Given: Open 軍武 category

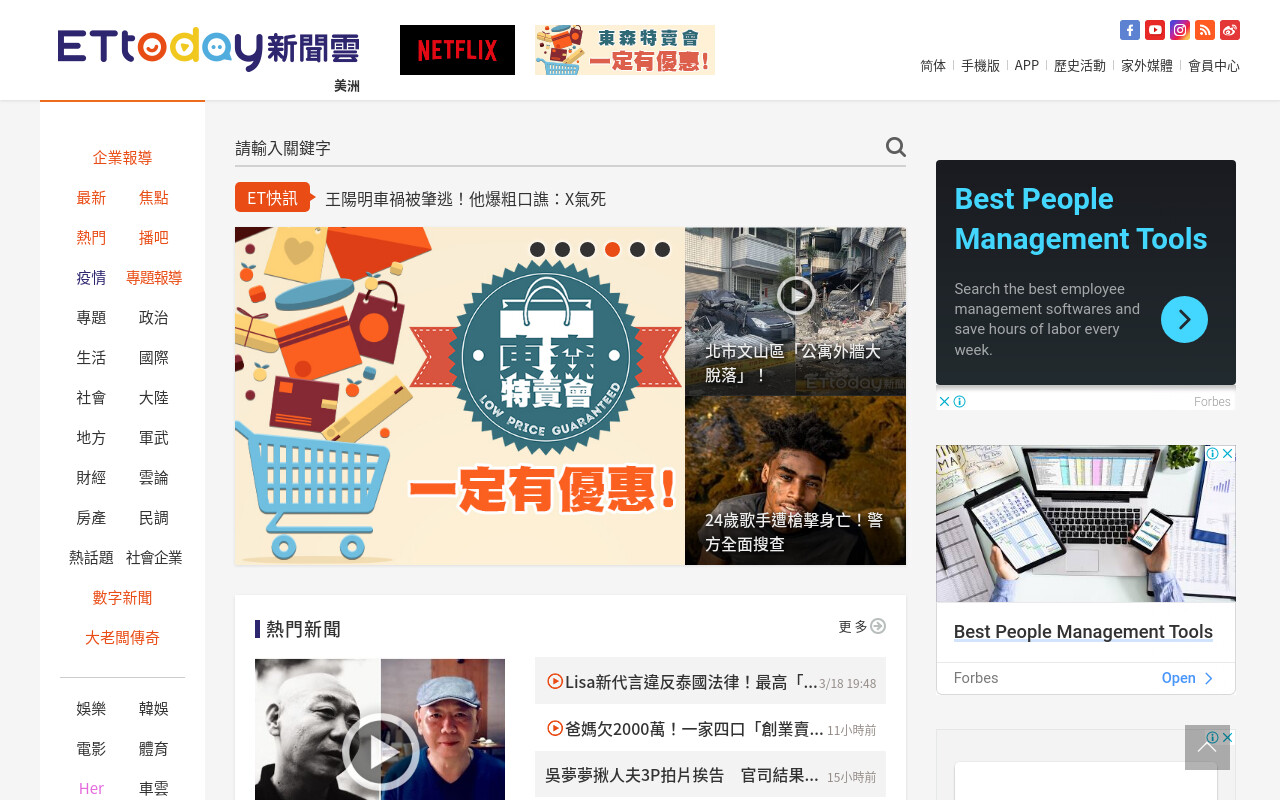Looking at the screenshot, I should tap(154, 437).
